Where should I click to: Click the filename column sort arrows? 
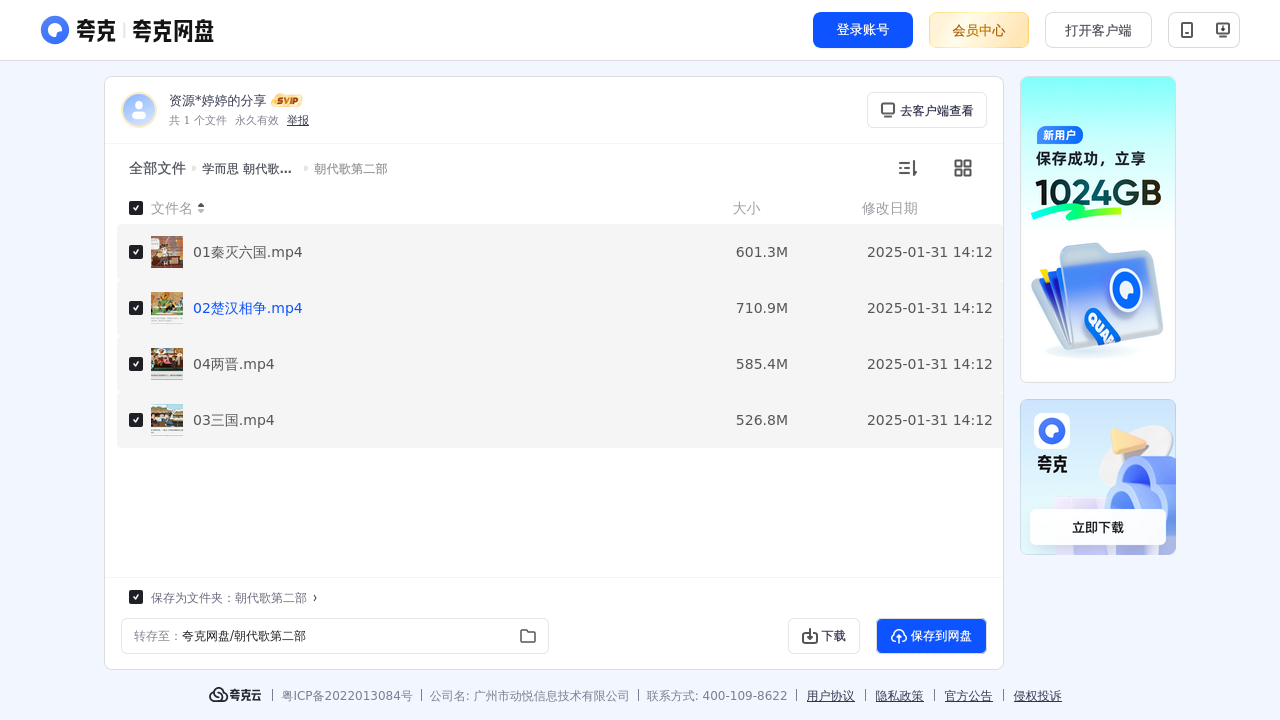point(201,208)
